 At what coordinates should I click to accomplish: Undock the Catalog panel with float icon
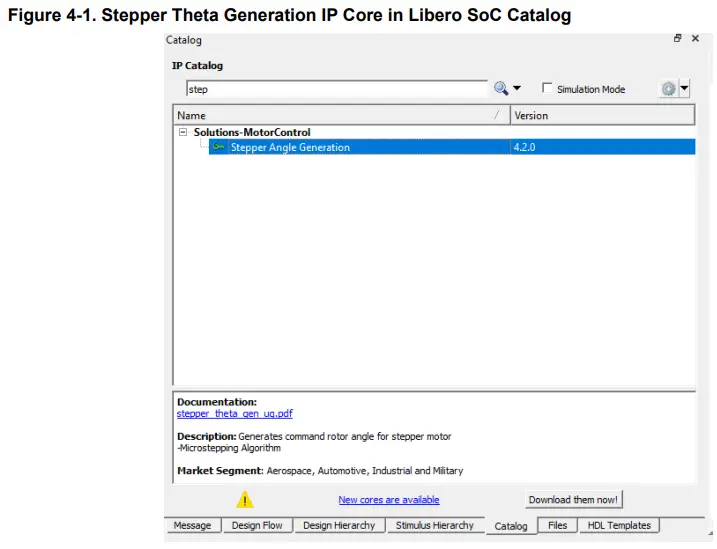point(678,38)
